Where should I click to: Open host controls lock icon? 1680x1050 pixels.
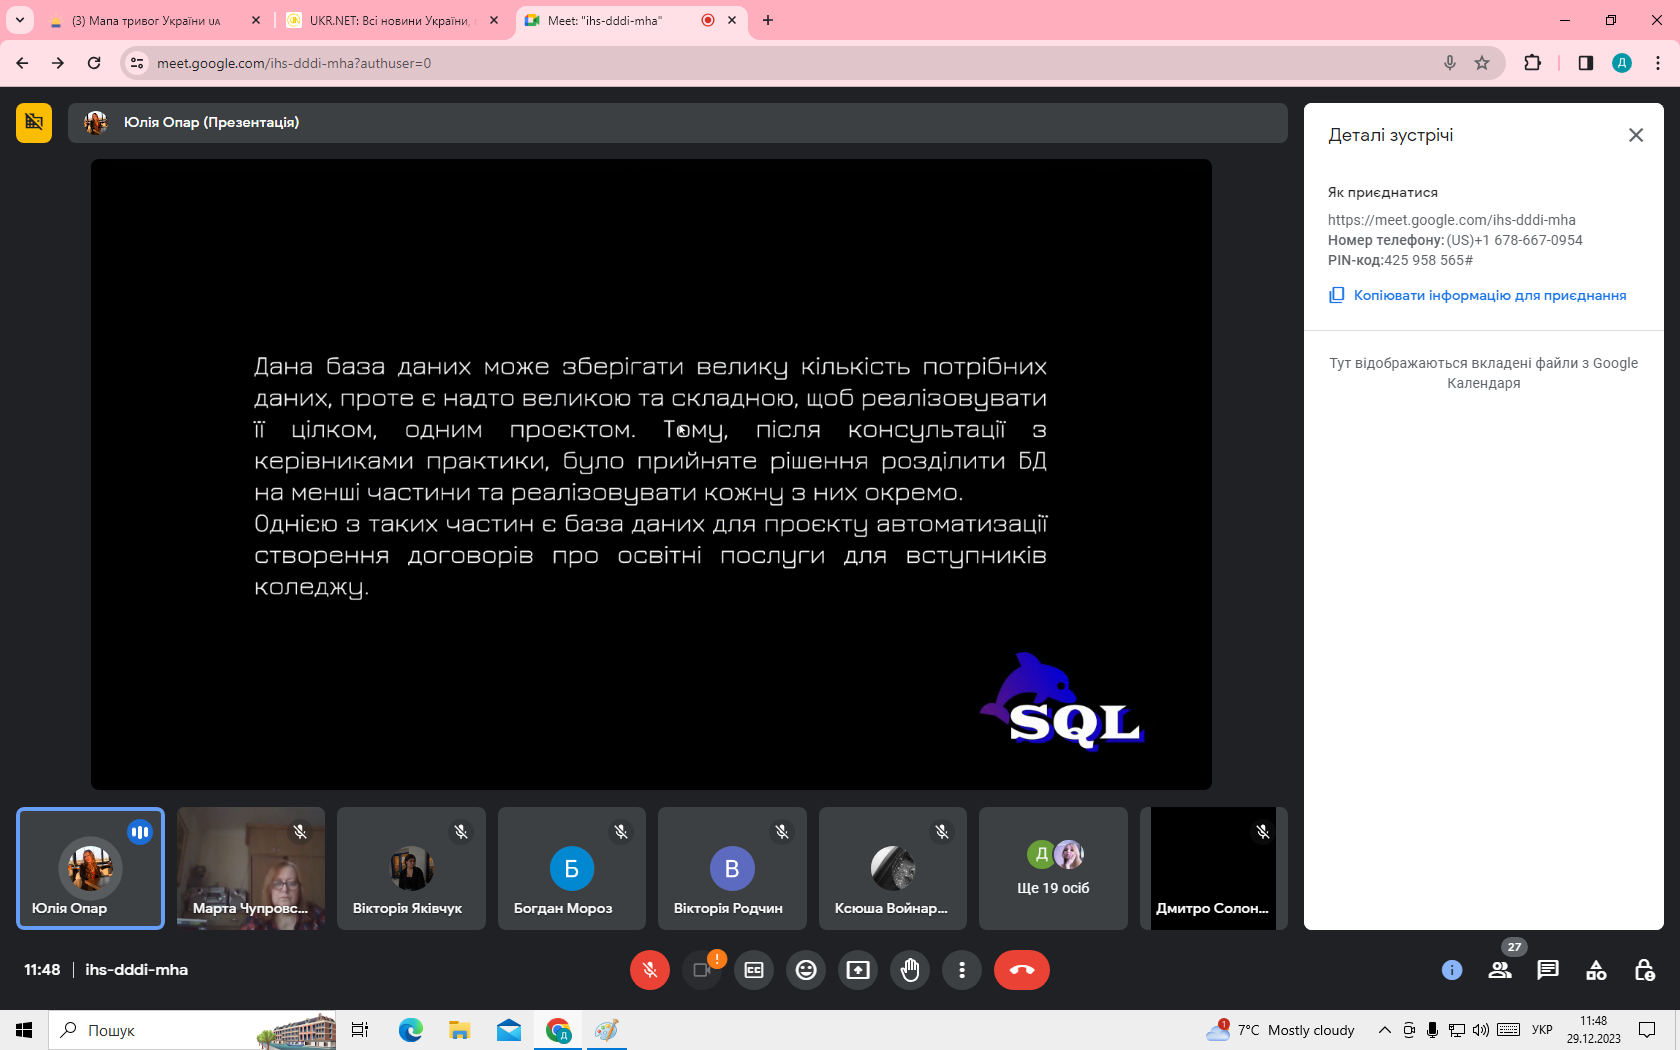point(1644,970)
